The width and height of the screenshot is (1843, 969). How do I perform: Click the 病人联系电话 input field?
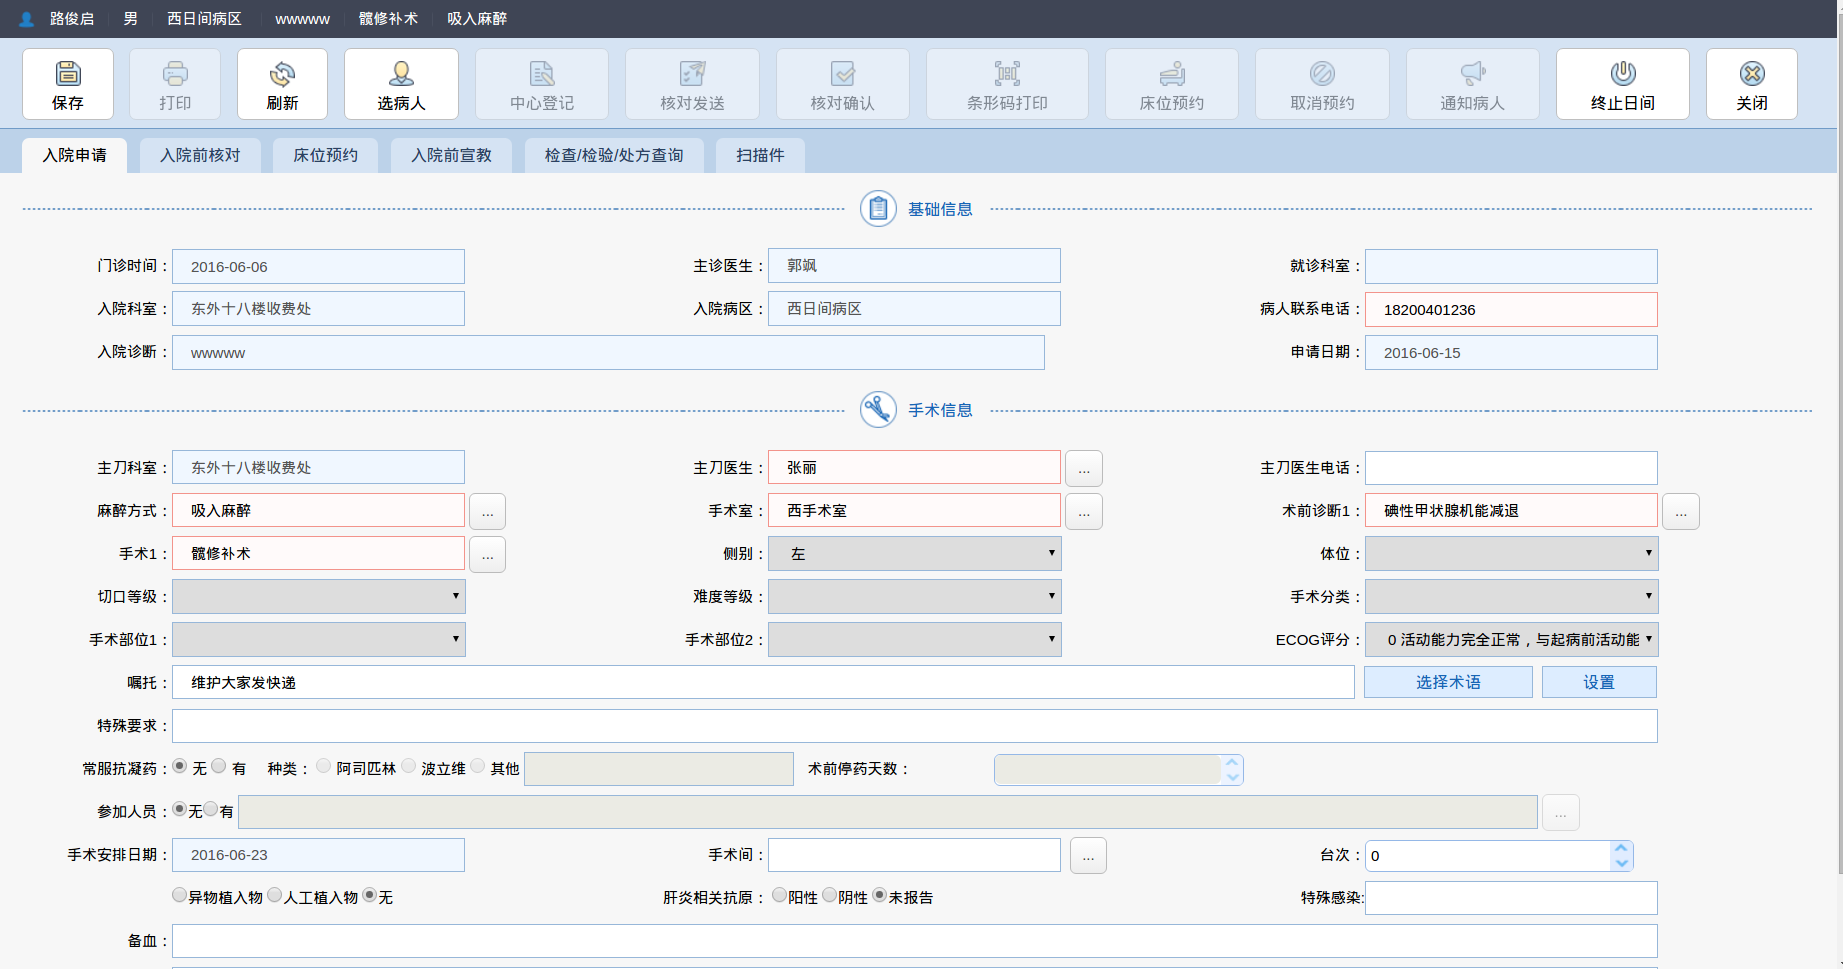tap(1511, 310)
